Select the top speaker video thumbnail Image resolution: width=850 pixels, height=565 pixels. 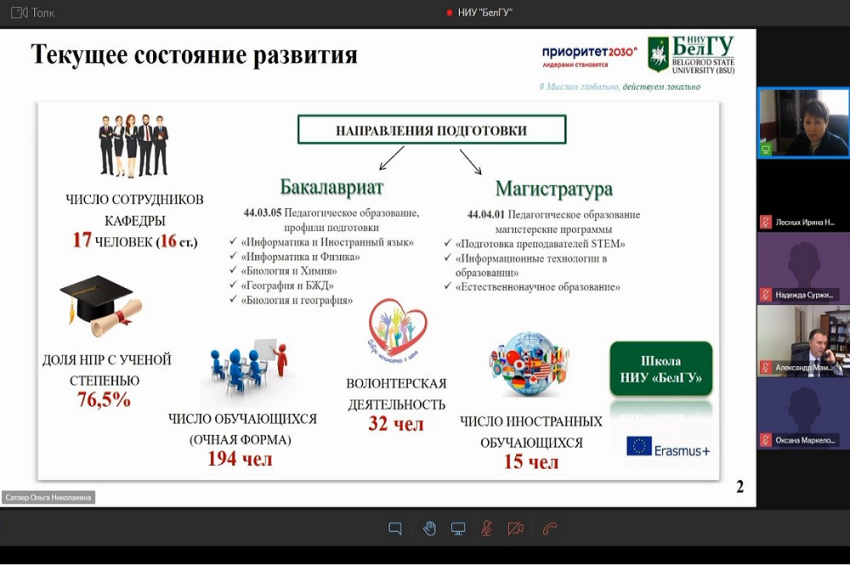[803, 122]
